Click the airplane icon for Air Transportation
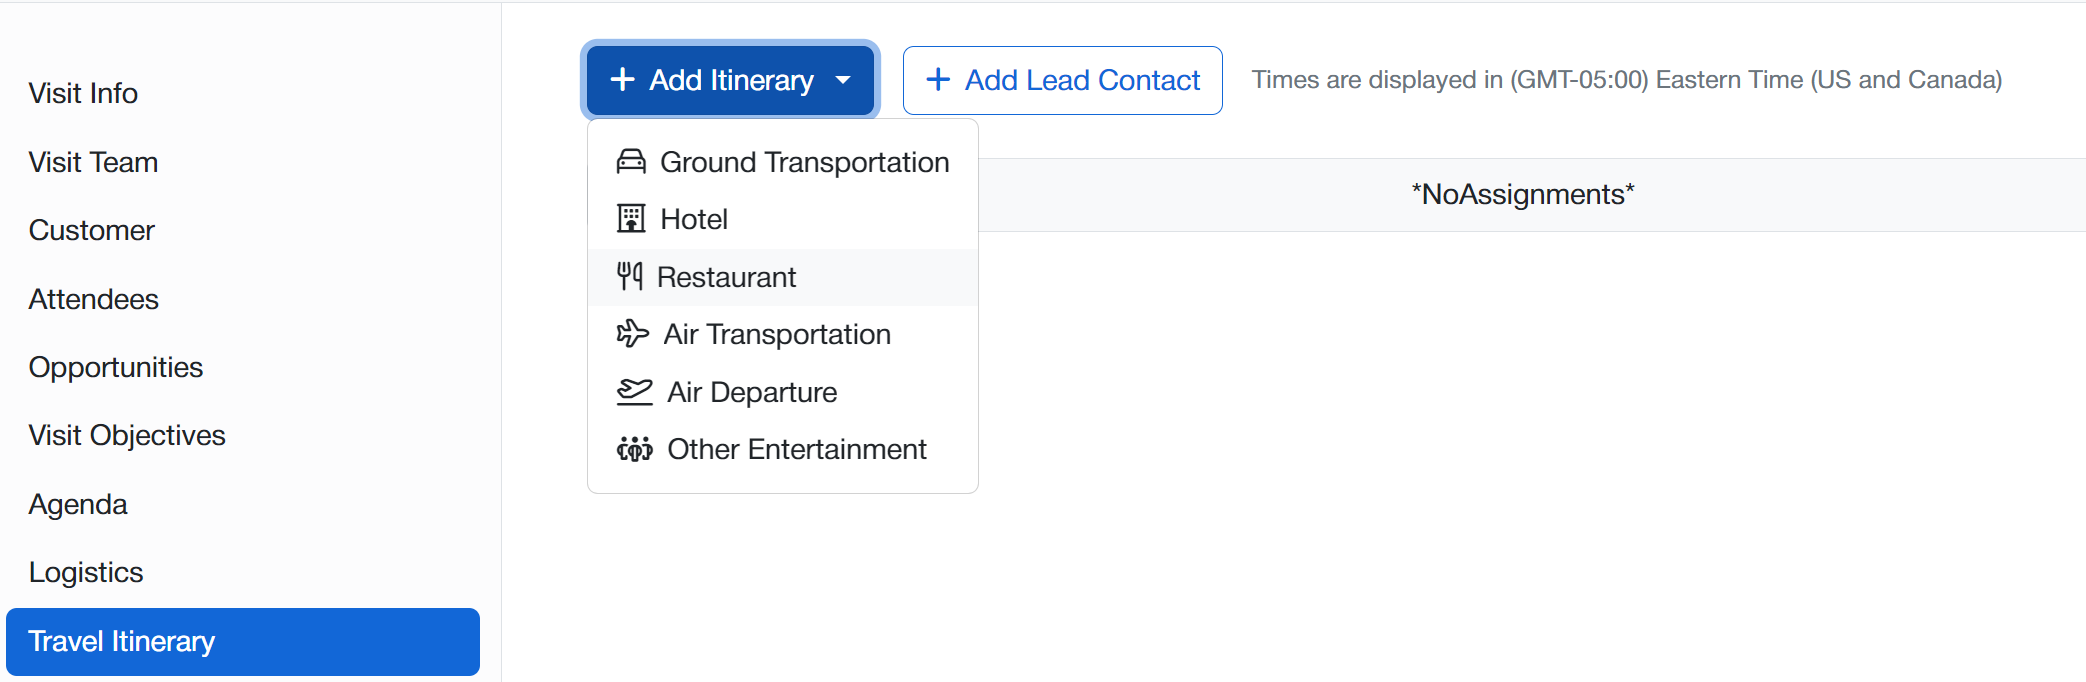 (632, 334)
